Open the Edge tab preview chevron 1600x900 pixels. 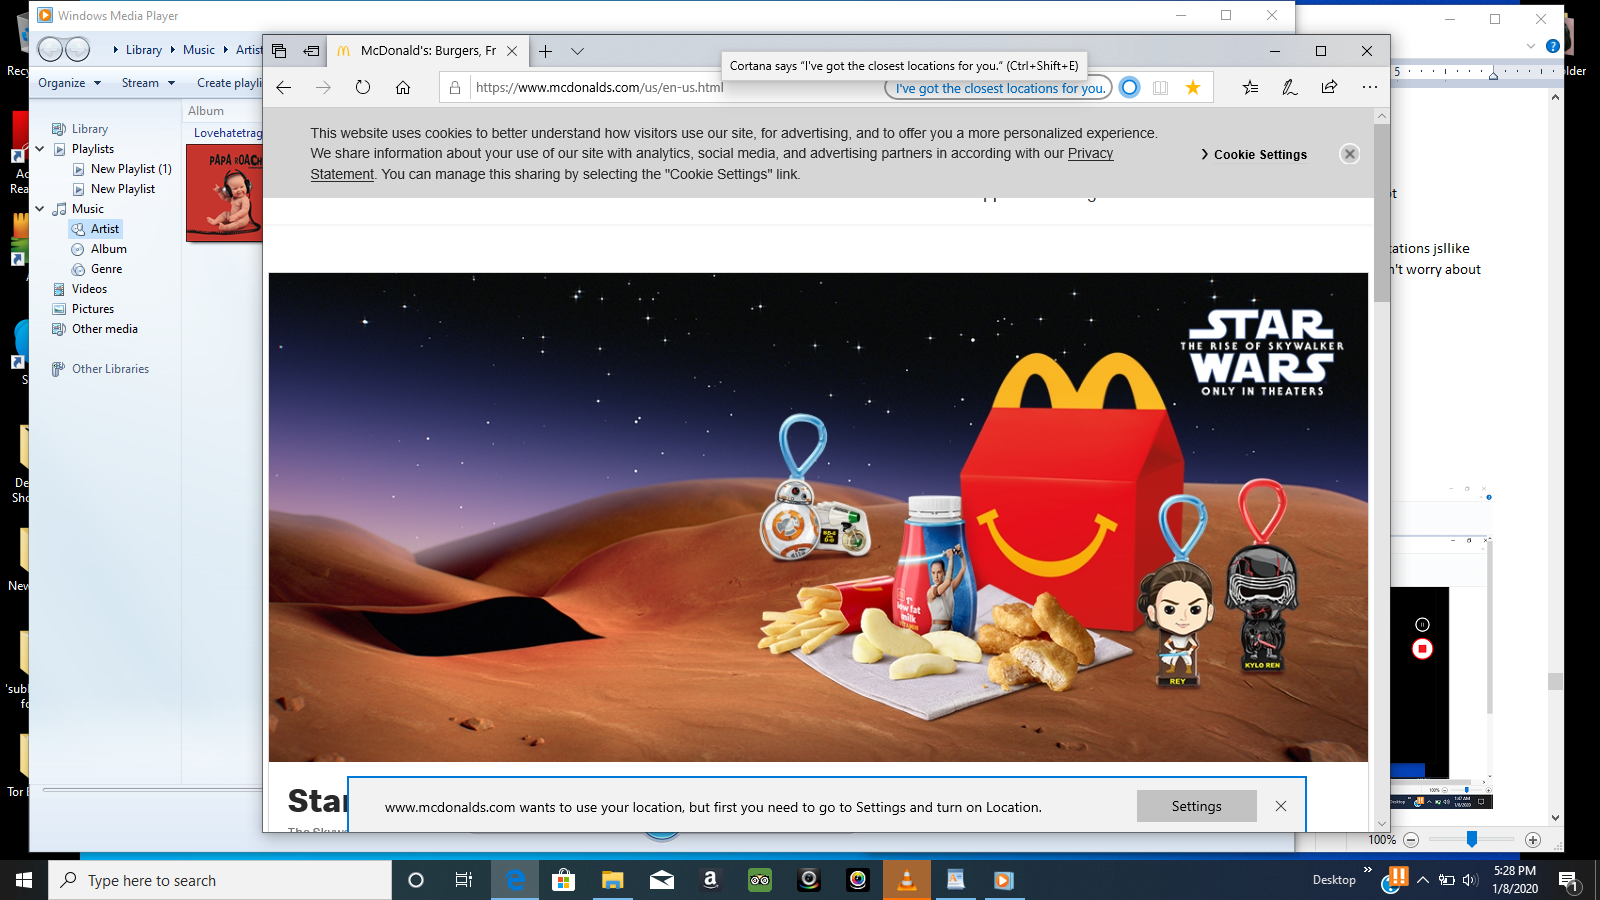tap(577, 51)
